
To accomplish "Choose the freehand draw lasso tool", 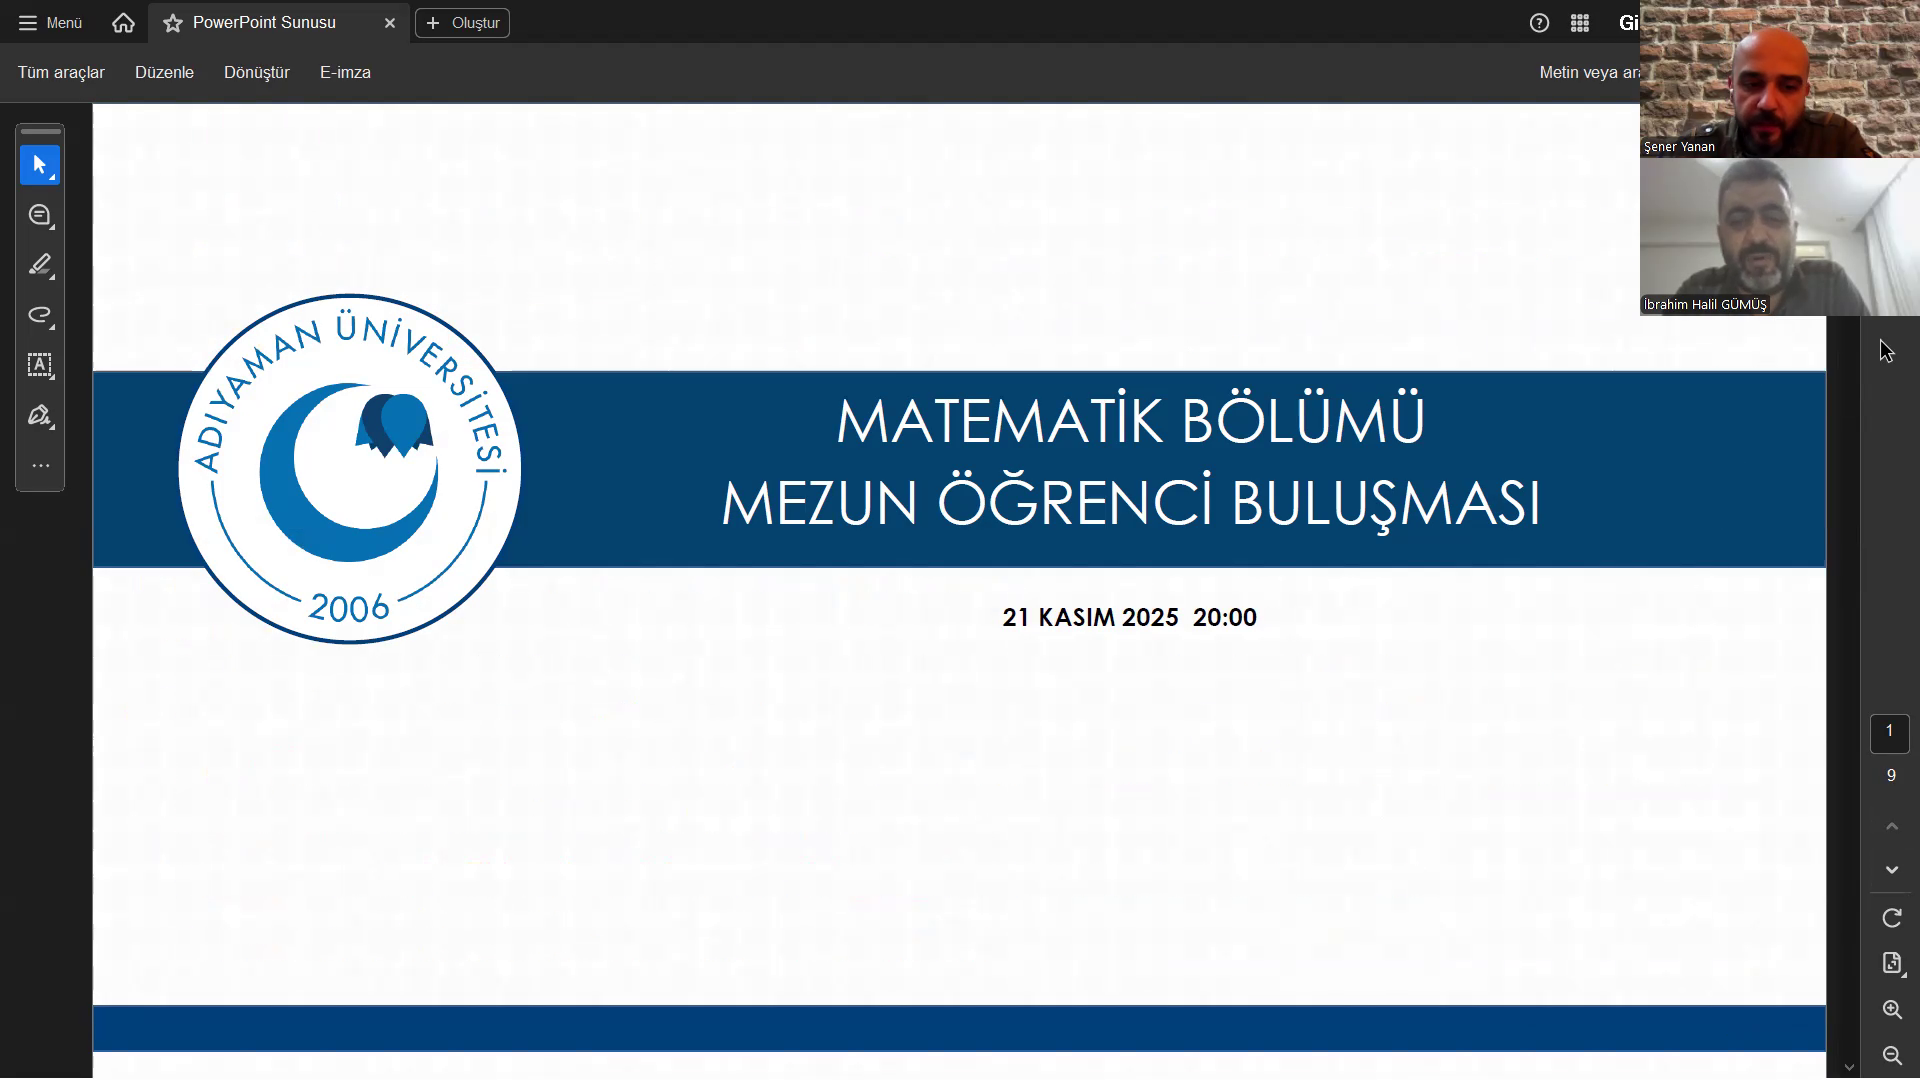I will [40, 315].
